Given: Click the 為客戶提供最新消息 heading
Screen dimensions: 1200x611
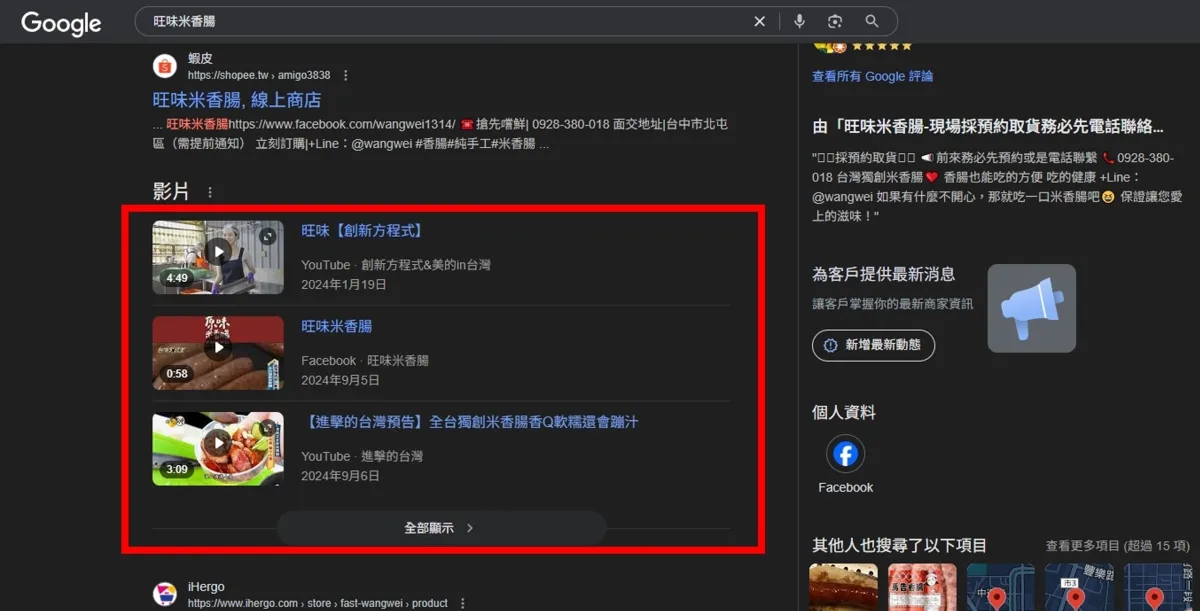Looking at the screenshot, I should [x=883, y=274].
